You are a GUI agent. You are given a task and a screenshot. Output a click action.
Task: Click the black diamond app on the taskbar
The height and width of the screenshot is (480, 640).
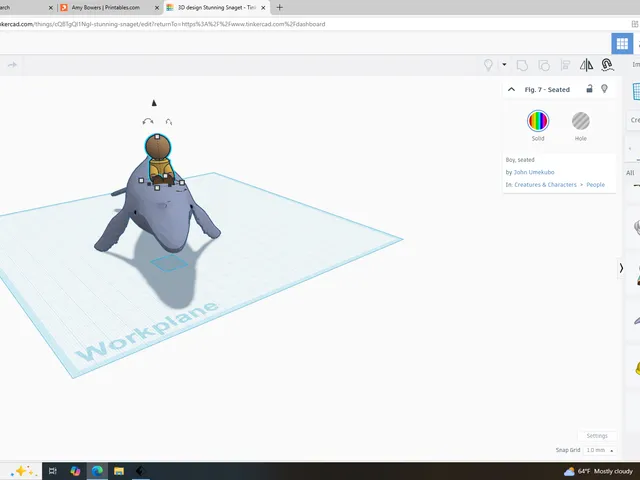click(140, 471)
